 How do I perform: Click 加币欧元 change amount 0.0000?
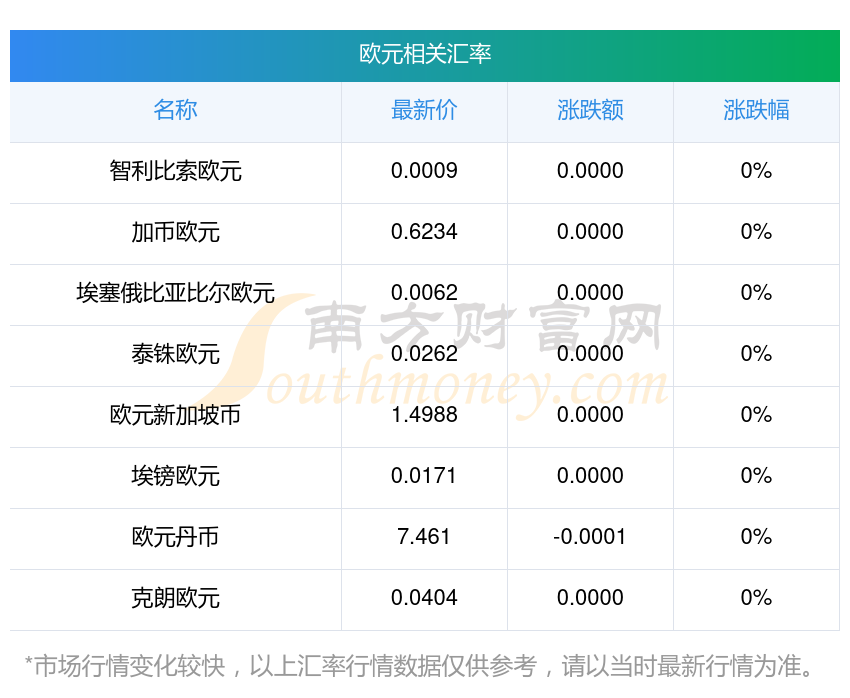pos(590,232)
